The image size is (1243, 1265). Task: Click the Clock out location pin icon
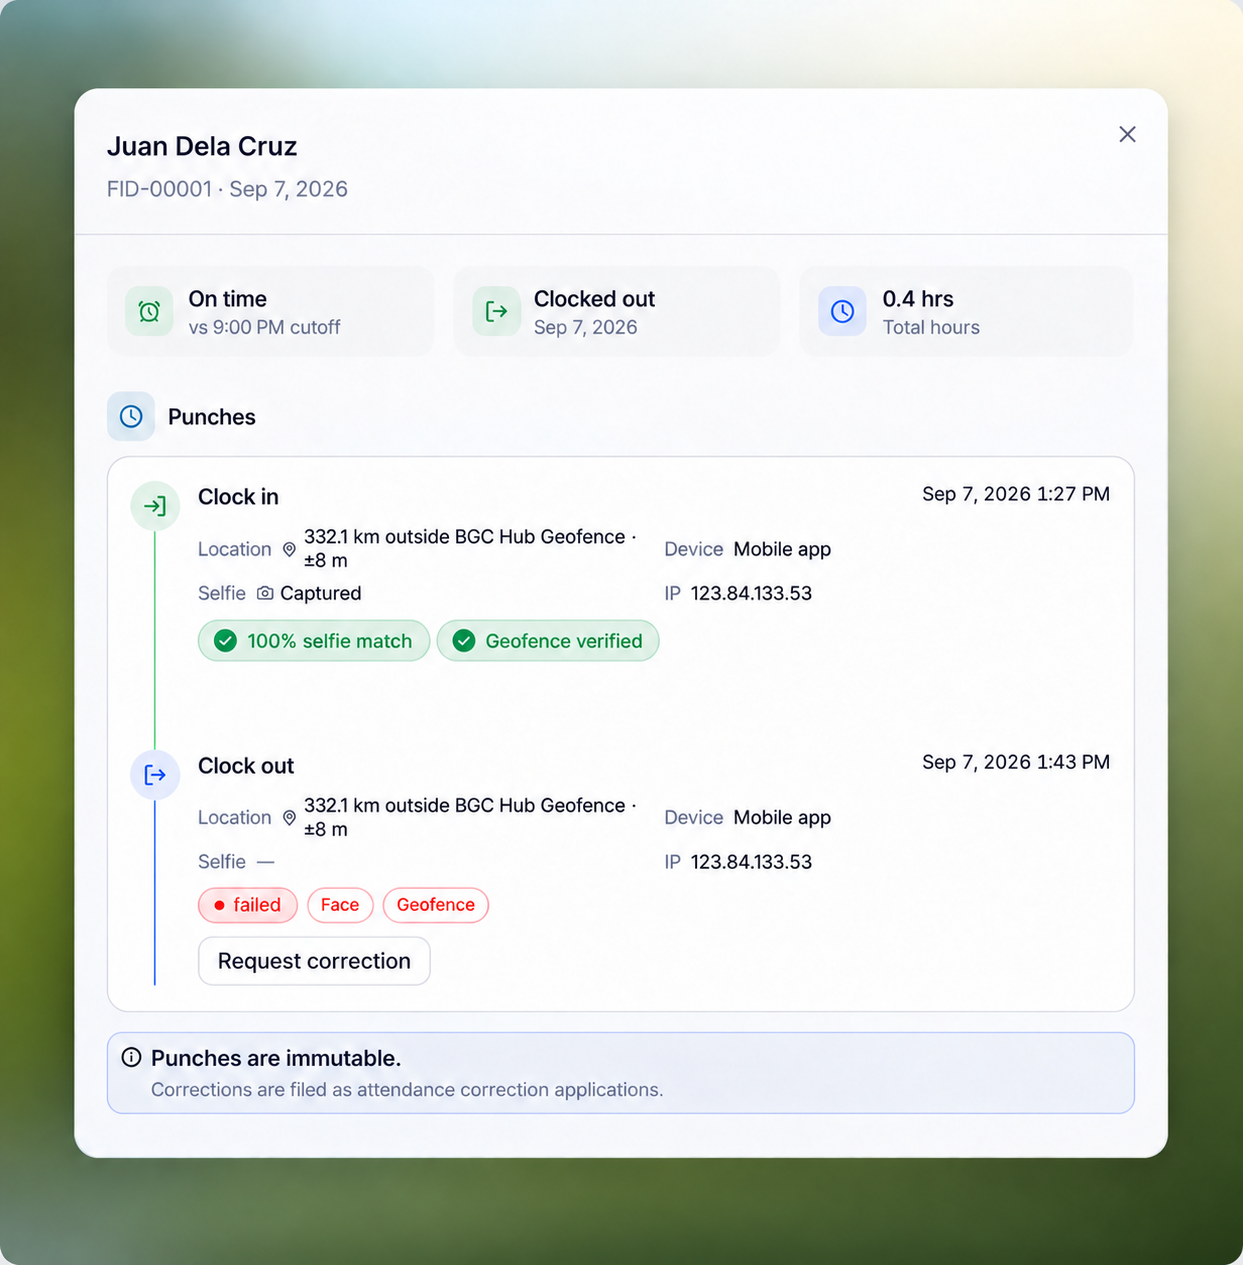289,817
